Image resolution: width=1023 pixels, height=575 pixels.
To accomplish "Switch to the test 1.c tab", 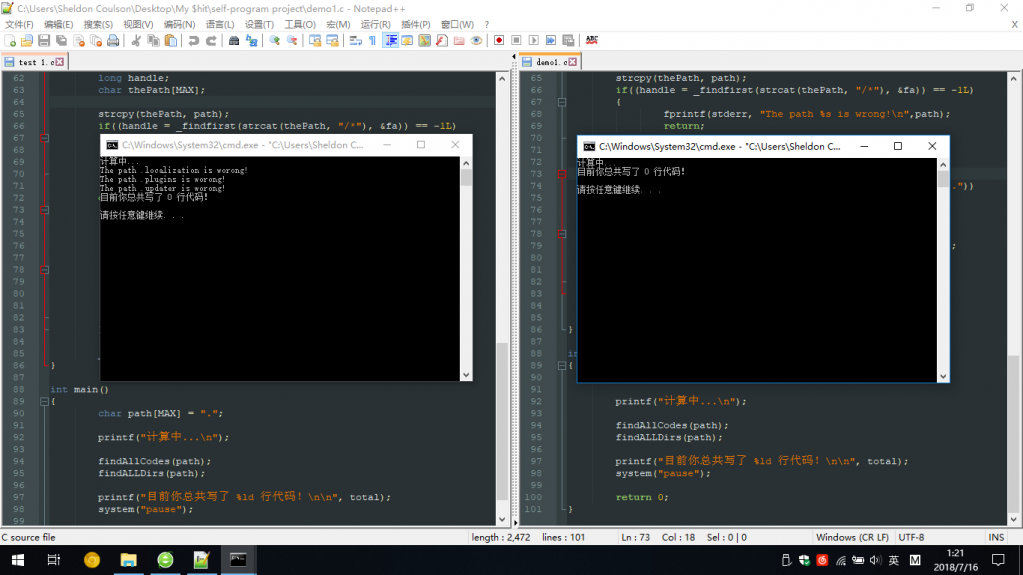I will point(34,62).
